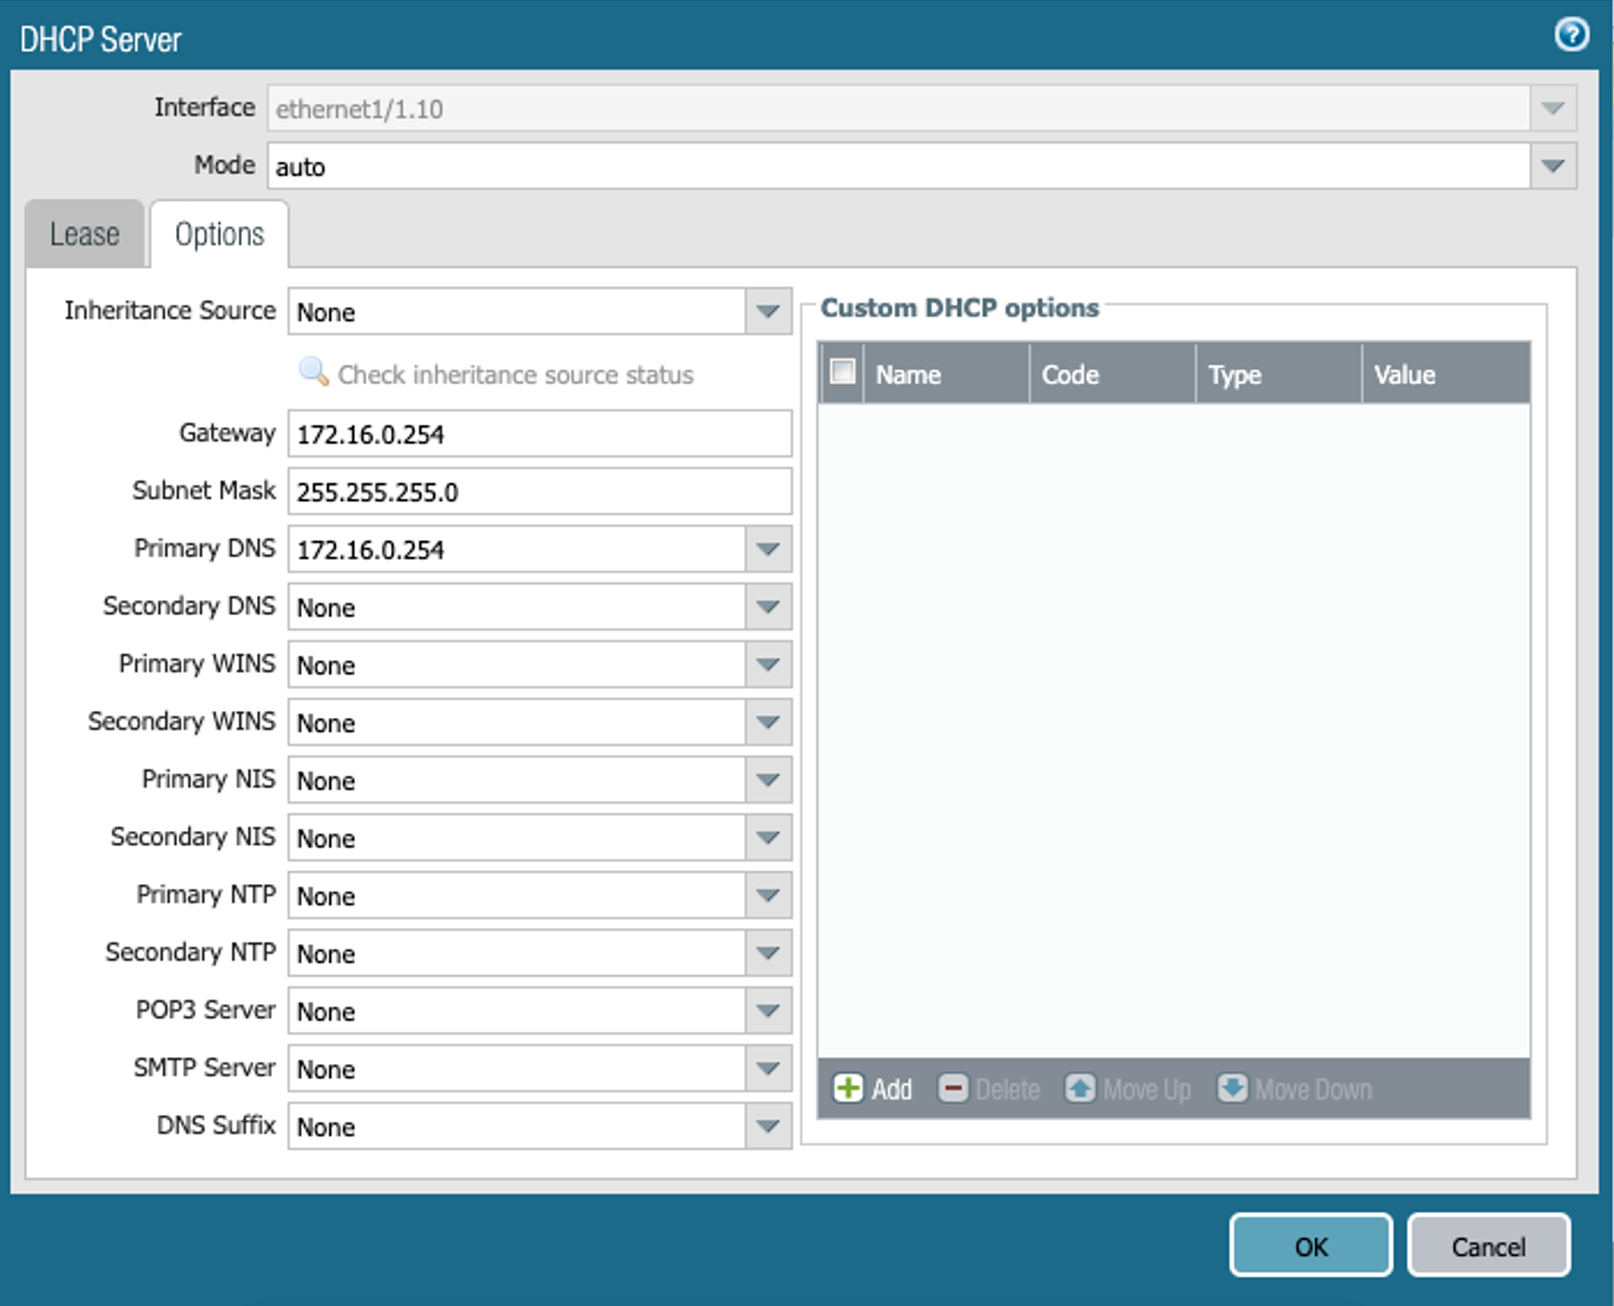Select the Subnet Mask field

click(x=538, y=491)
